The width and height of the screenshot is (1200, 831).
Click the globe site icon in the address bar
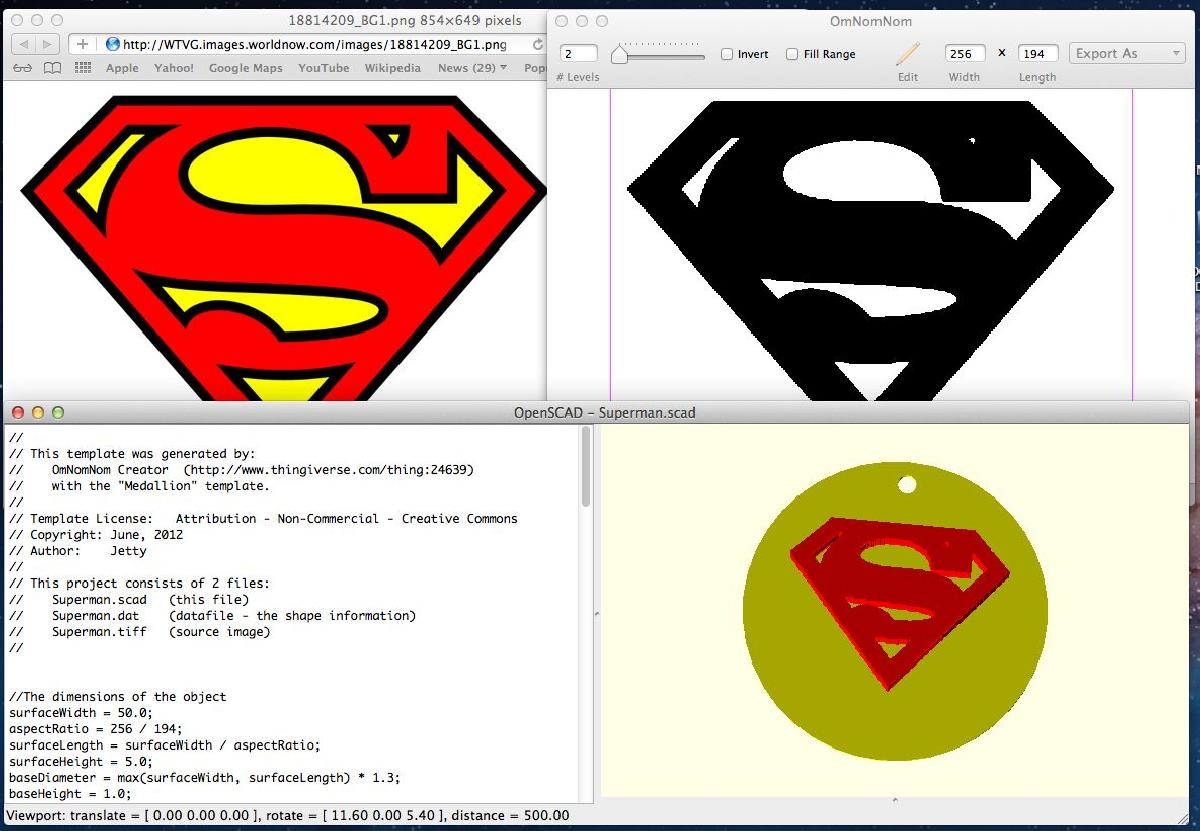[112, 44]
